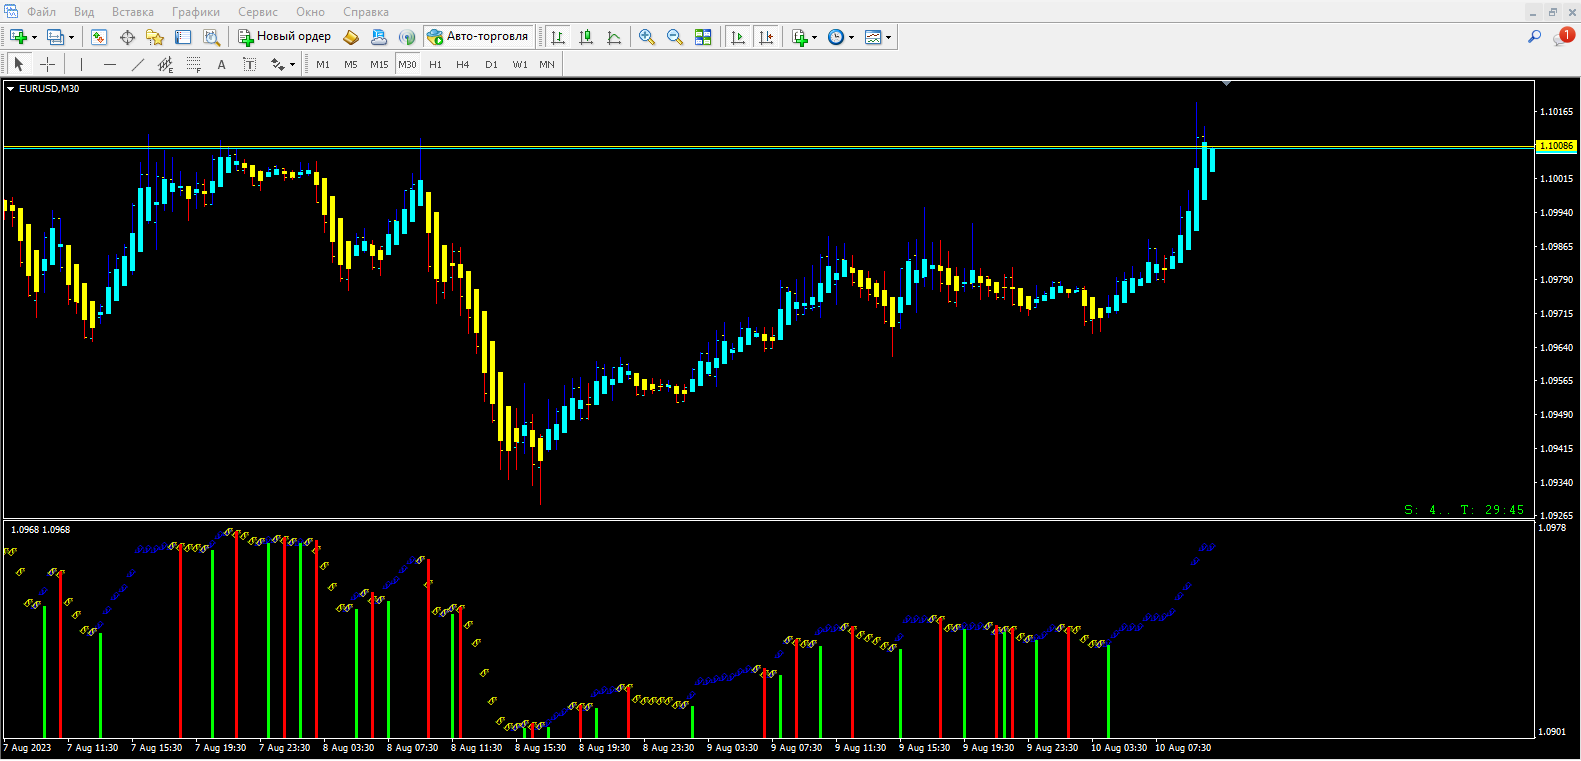Switch timeframe to M15

pos(379,64)
